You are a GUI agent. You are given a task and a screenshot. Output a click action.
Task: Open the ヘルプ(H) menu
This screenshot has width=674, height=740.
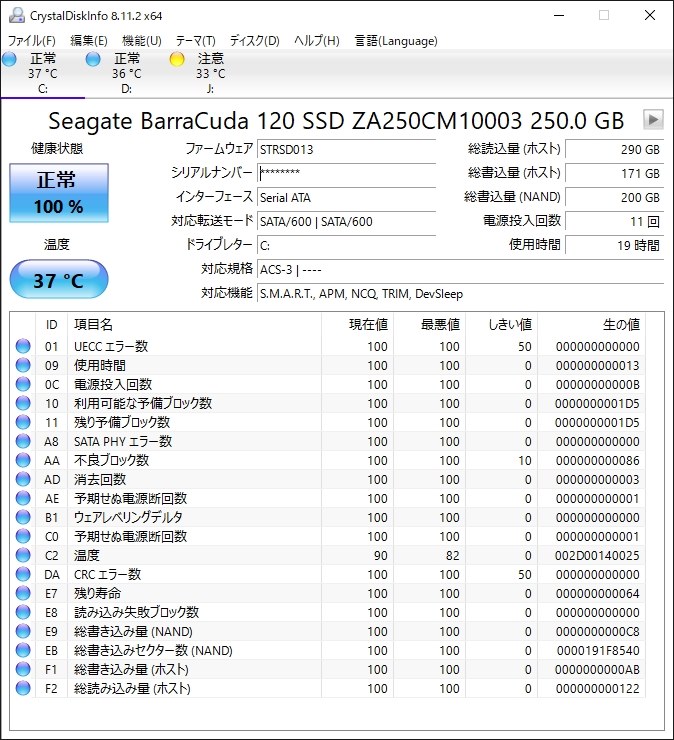pos(317,41)
